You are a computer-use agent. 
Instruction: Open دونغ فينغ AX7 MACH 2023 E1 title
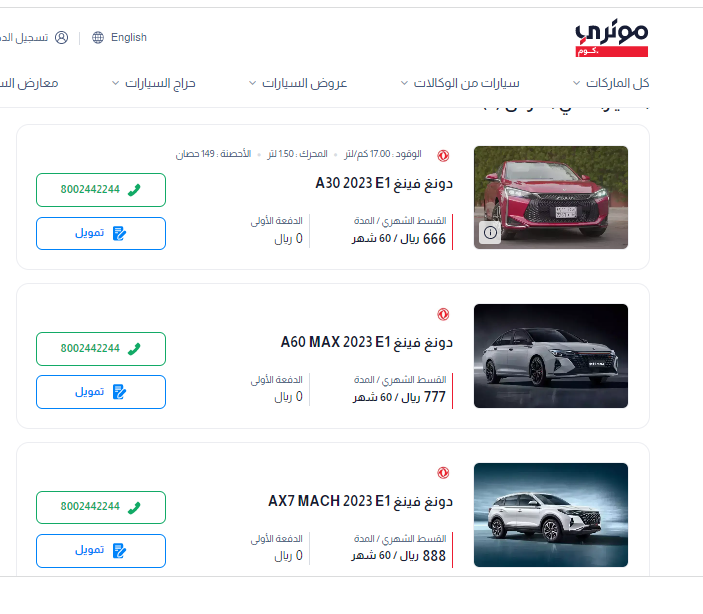click(x=360, y=501)
